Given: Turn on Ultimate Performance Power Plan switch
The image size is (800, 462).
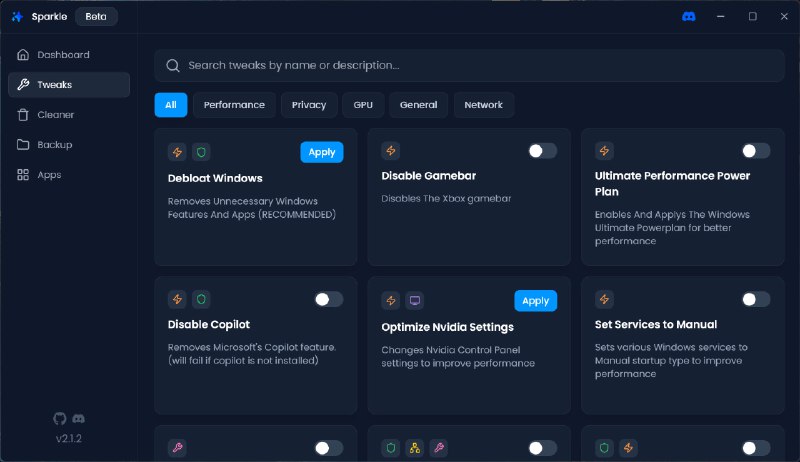Looking at the screenshot, I should (756, 151).
